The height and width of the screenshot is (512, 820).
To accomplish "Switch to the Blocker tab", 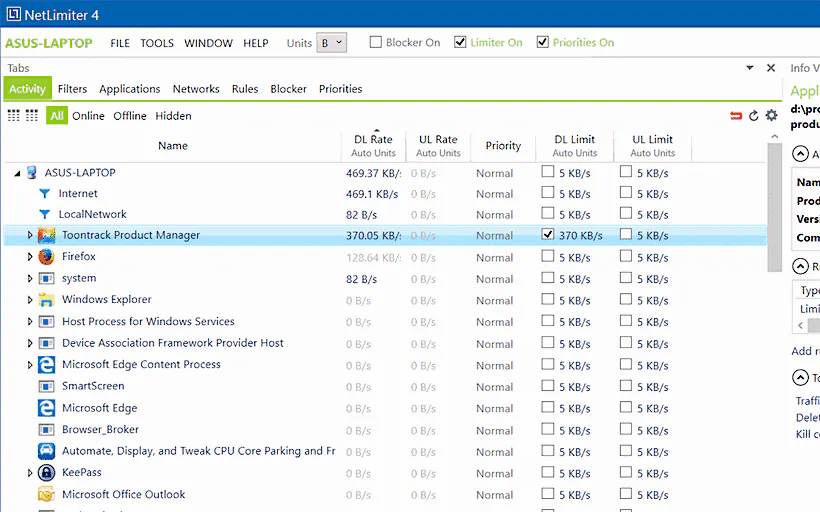I will click(x=288, y=89).
